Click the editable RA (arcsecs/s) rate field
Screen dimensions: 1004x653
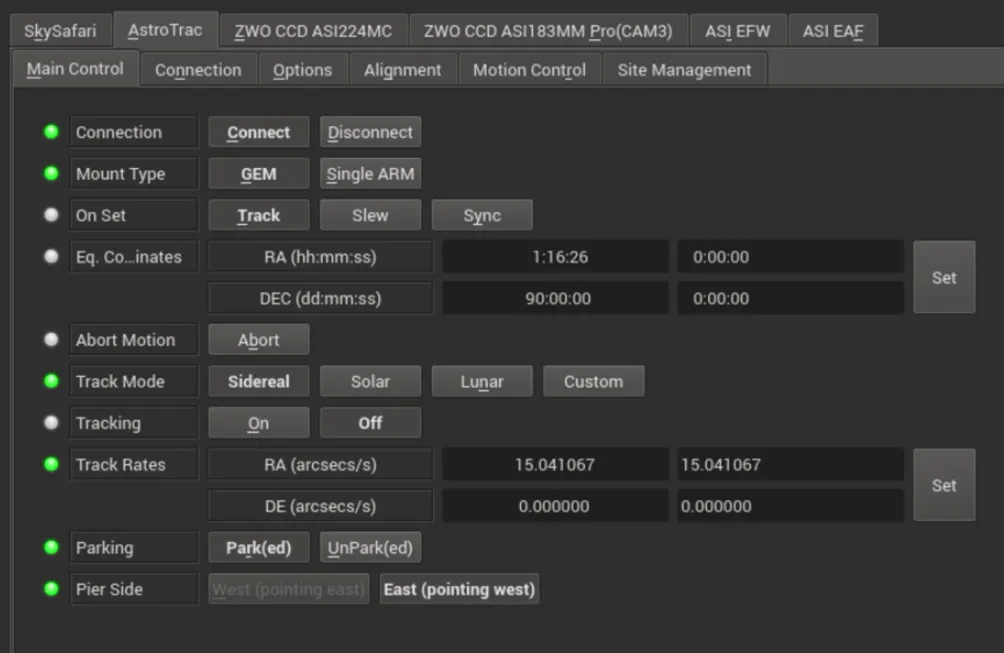791,464
